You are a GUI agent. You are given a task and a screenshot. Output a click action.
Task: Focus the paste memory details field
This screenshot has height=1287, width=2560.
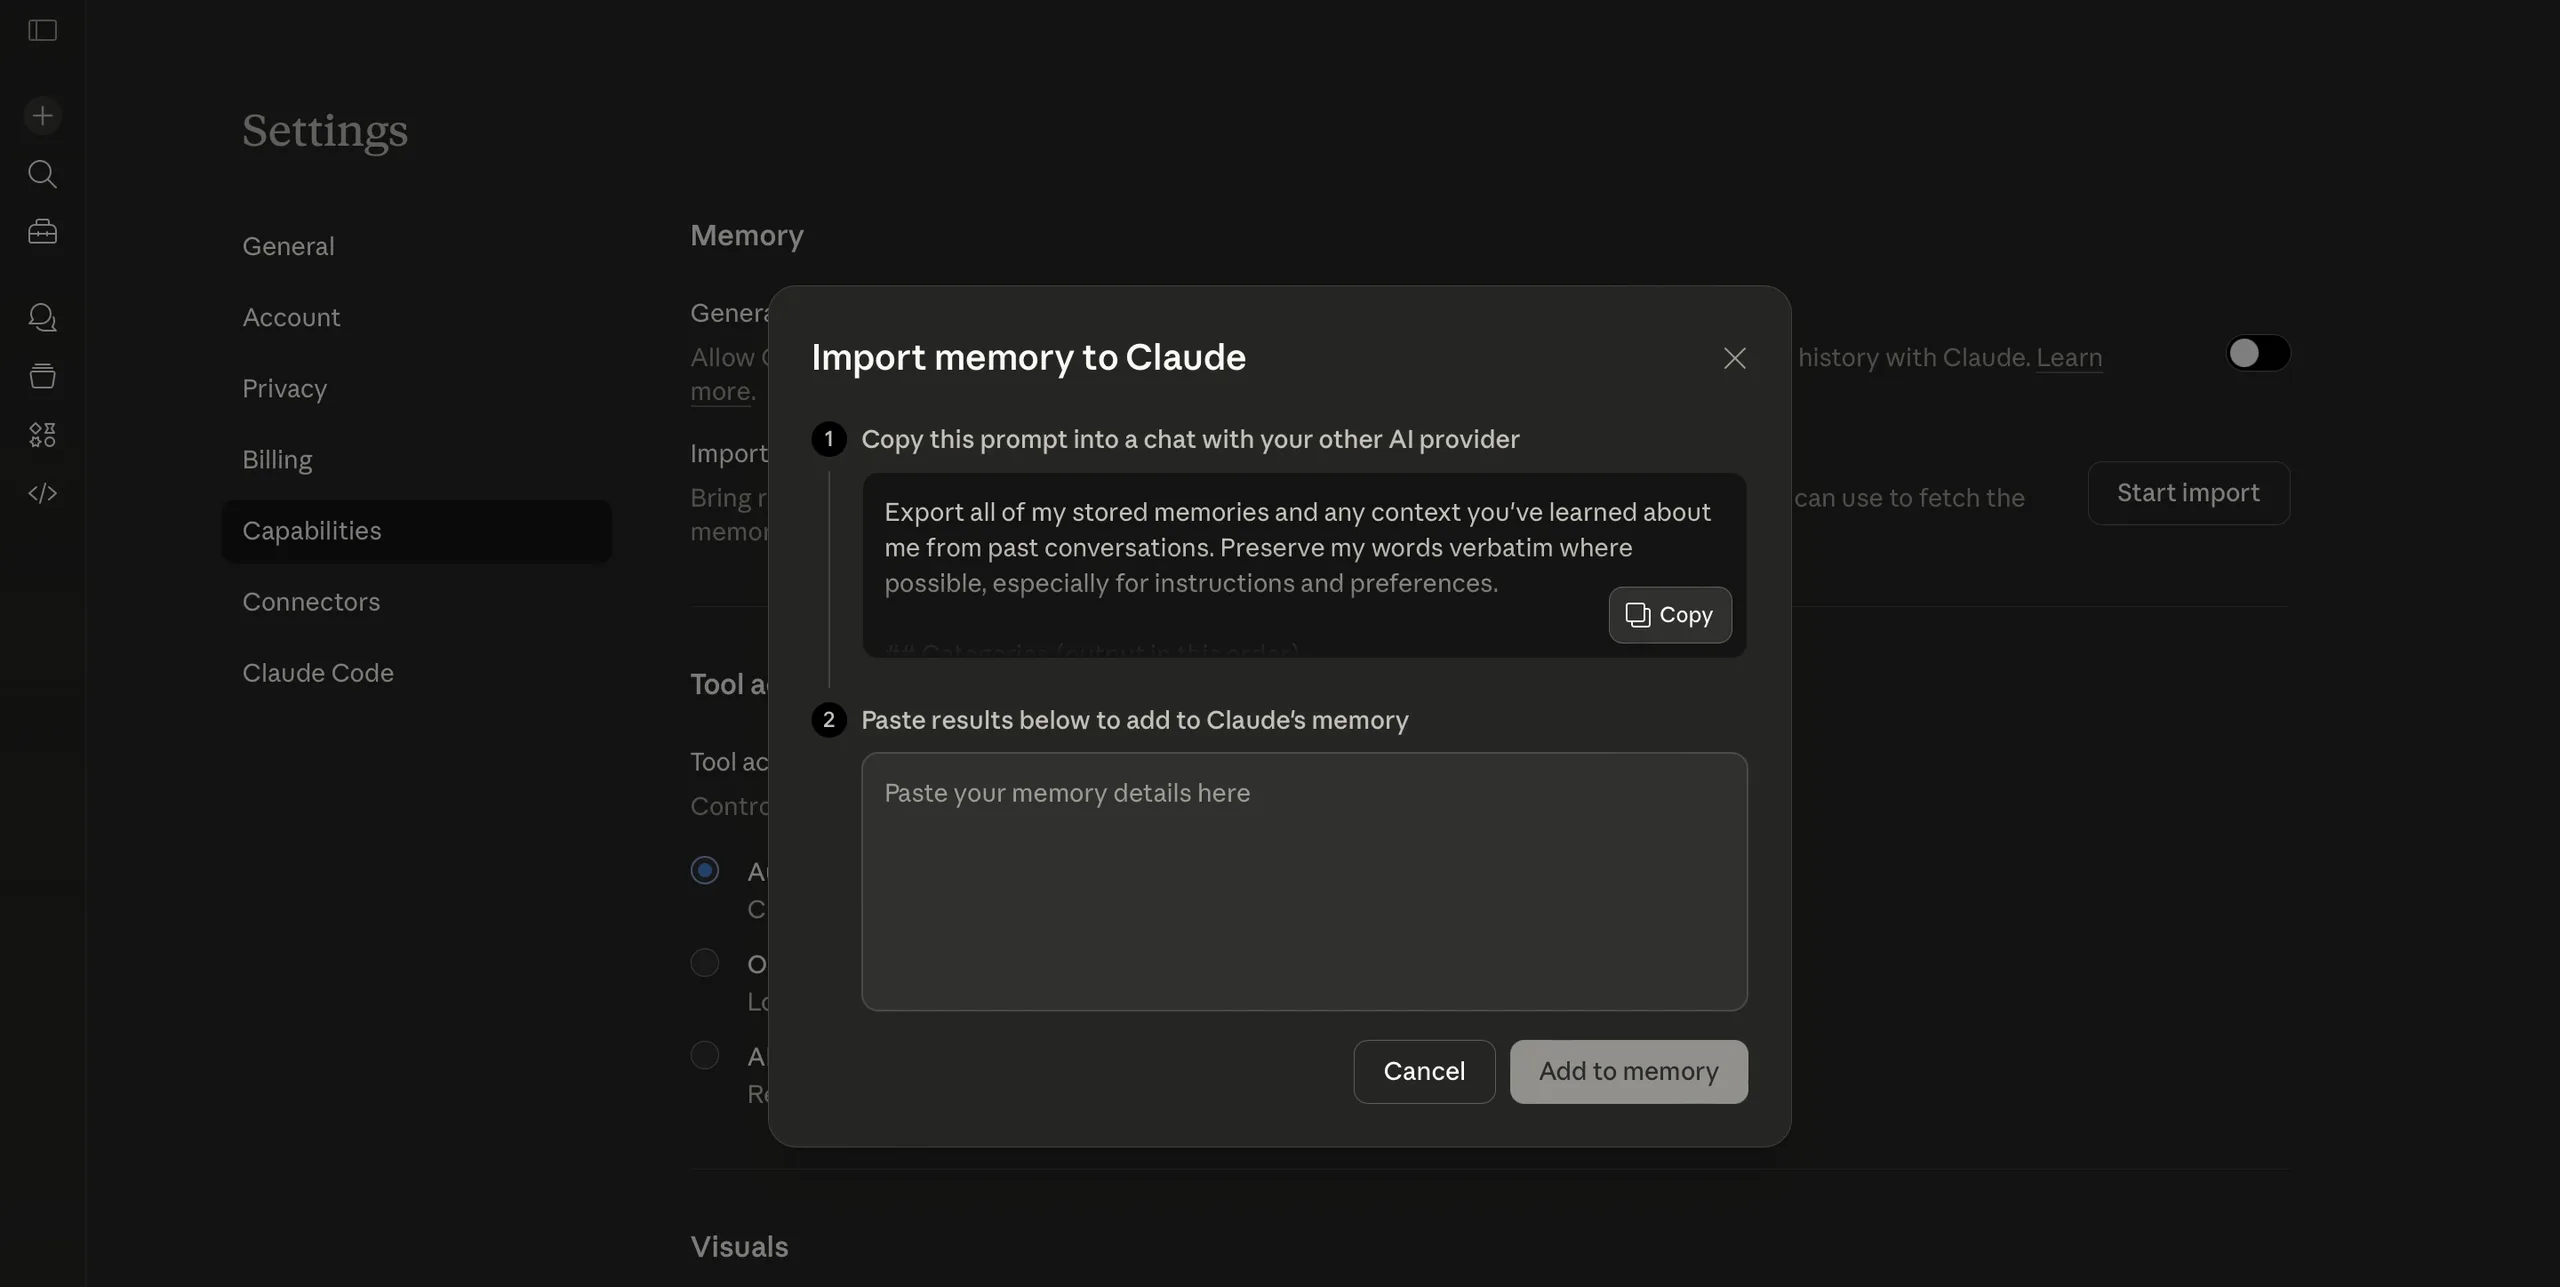pos(1304,881)
